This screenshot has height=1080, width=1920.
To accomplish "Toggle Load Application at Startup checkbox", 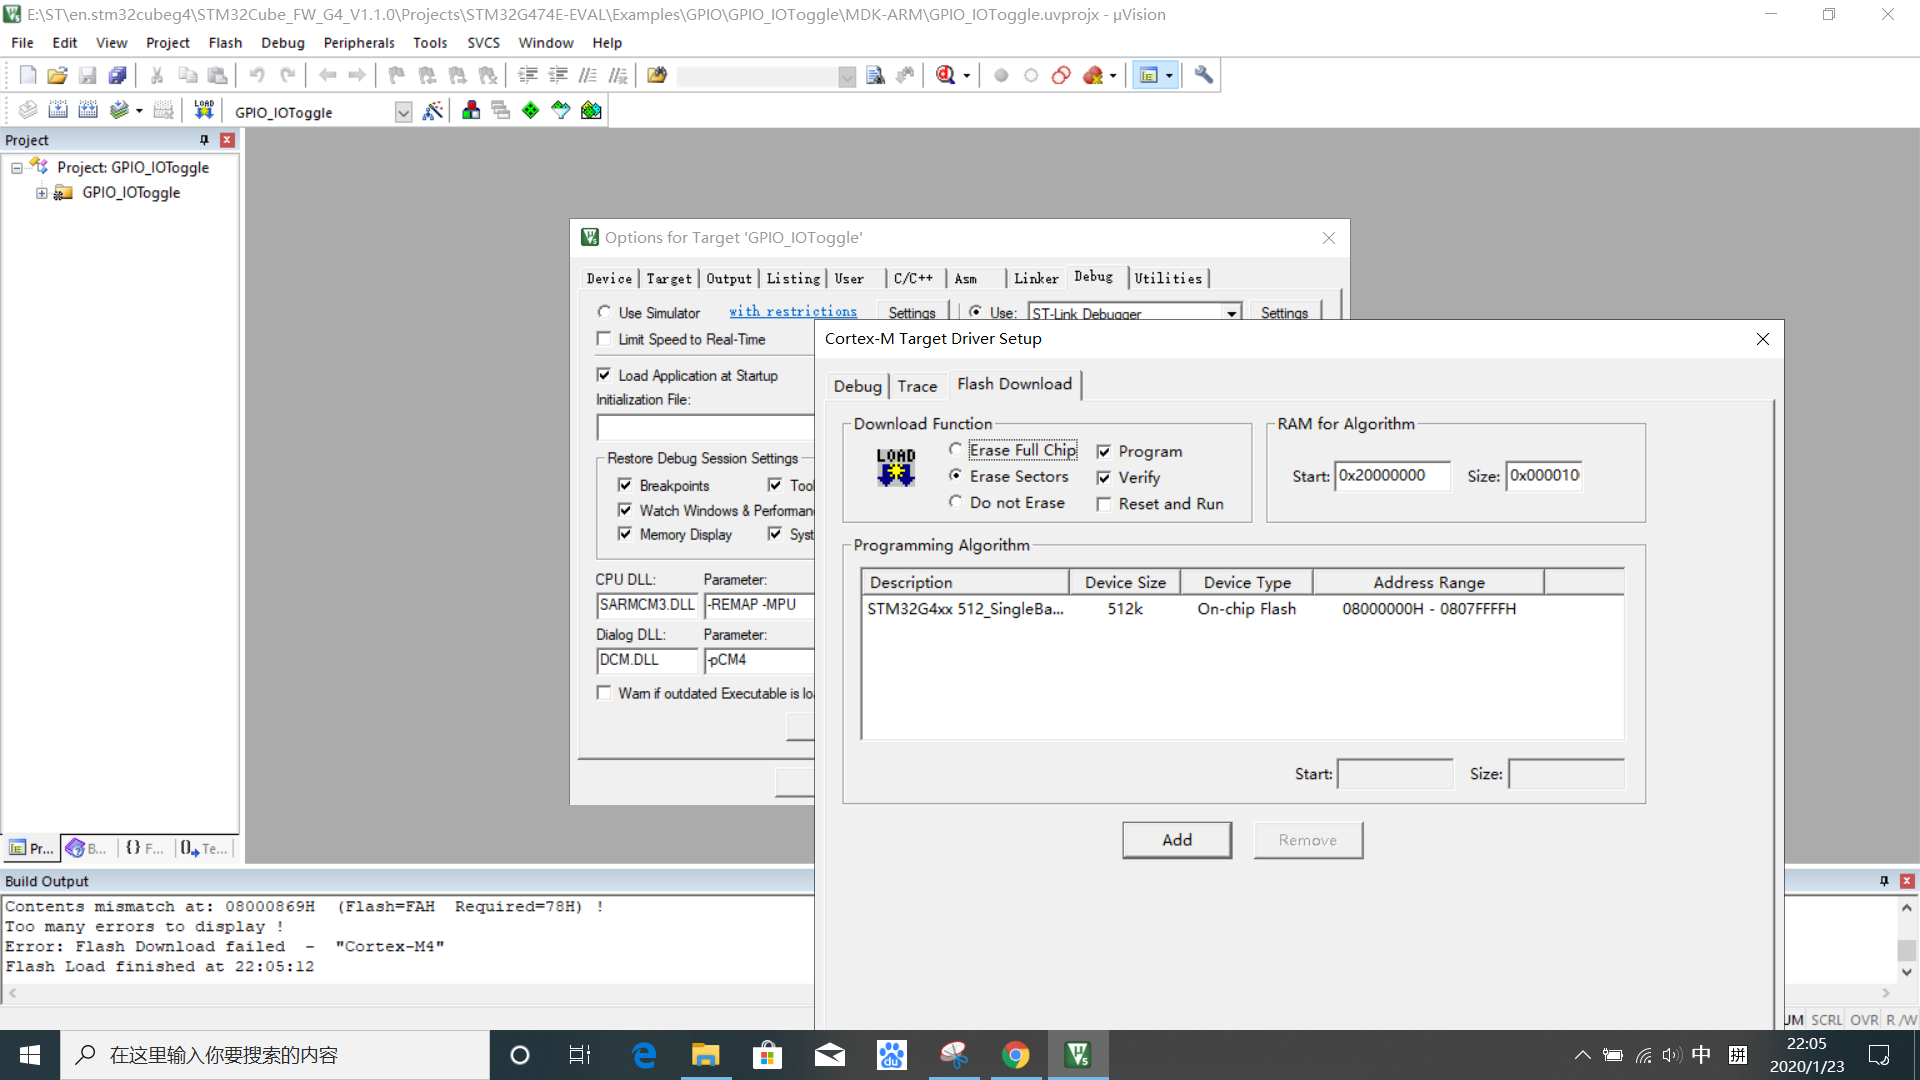I will pyautogui.click(x=604, y=375).
